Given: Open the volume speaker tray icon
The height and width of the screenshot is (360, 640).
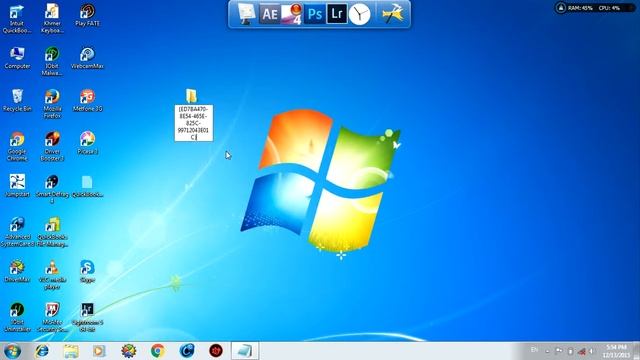Looking at the screenshot, I should pyautogui.click(x=591, y=351).
